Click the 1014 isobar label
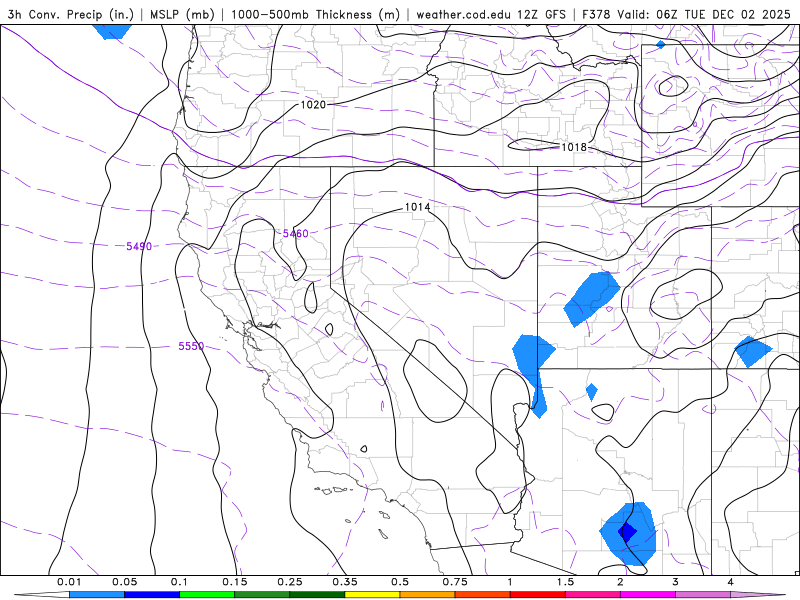The height and width of the screenshot is (600, 800). (417, 207)
